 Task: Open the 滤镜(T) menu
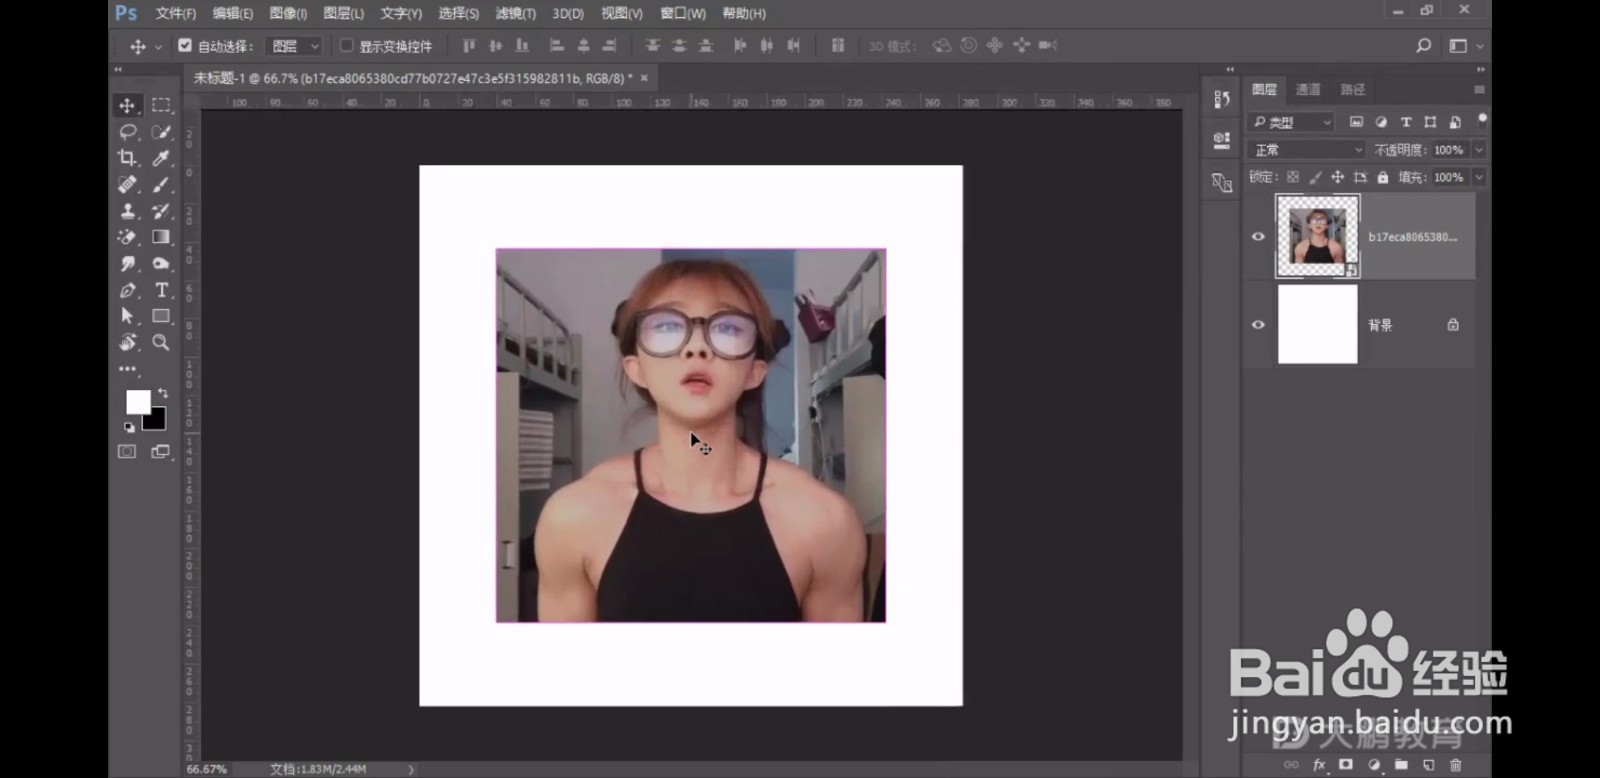[515, 13]
